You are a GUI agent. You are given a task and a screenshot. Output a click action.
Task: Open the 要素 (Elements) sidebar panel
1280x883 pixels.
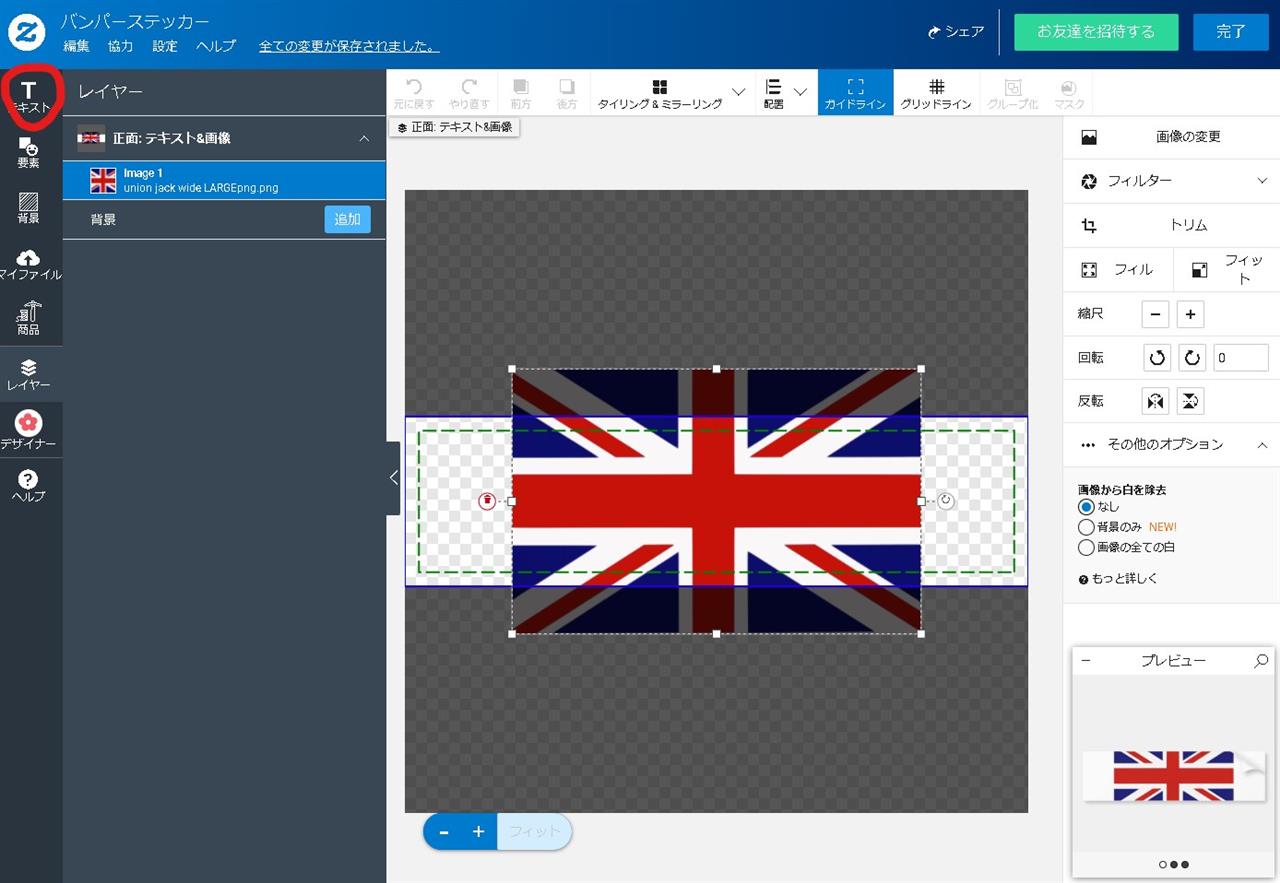click(x=29, y=152)
